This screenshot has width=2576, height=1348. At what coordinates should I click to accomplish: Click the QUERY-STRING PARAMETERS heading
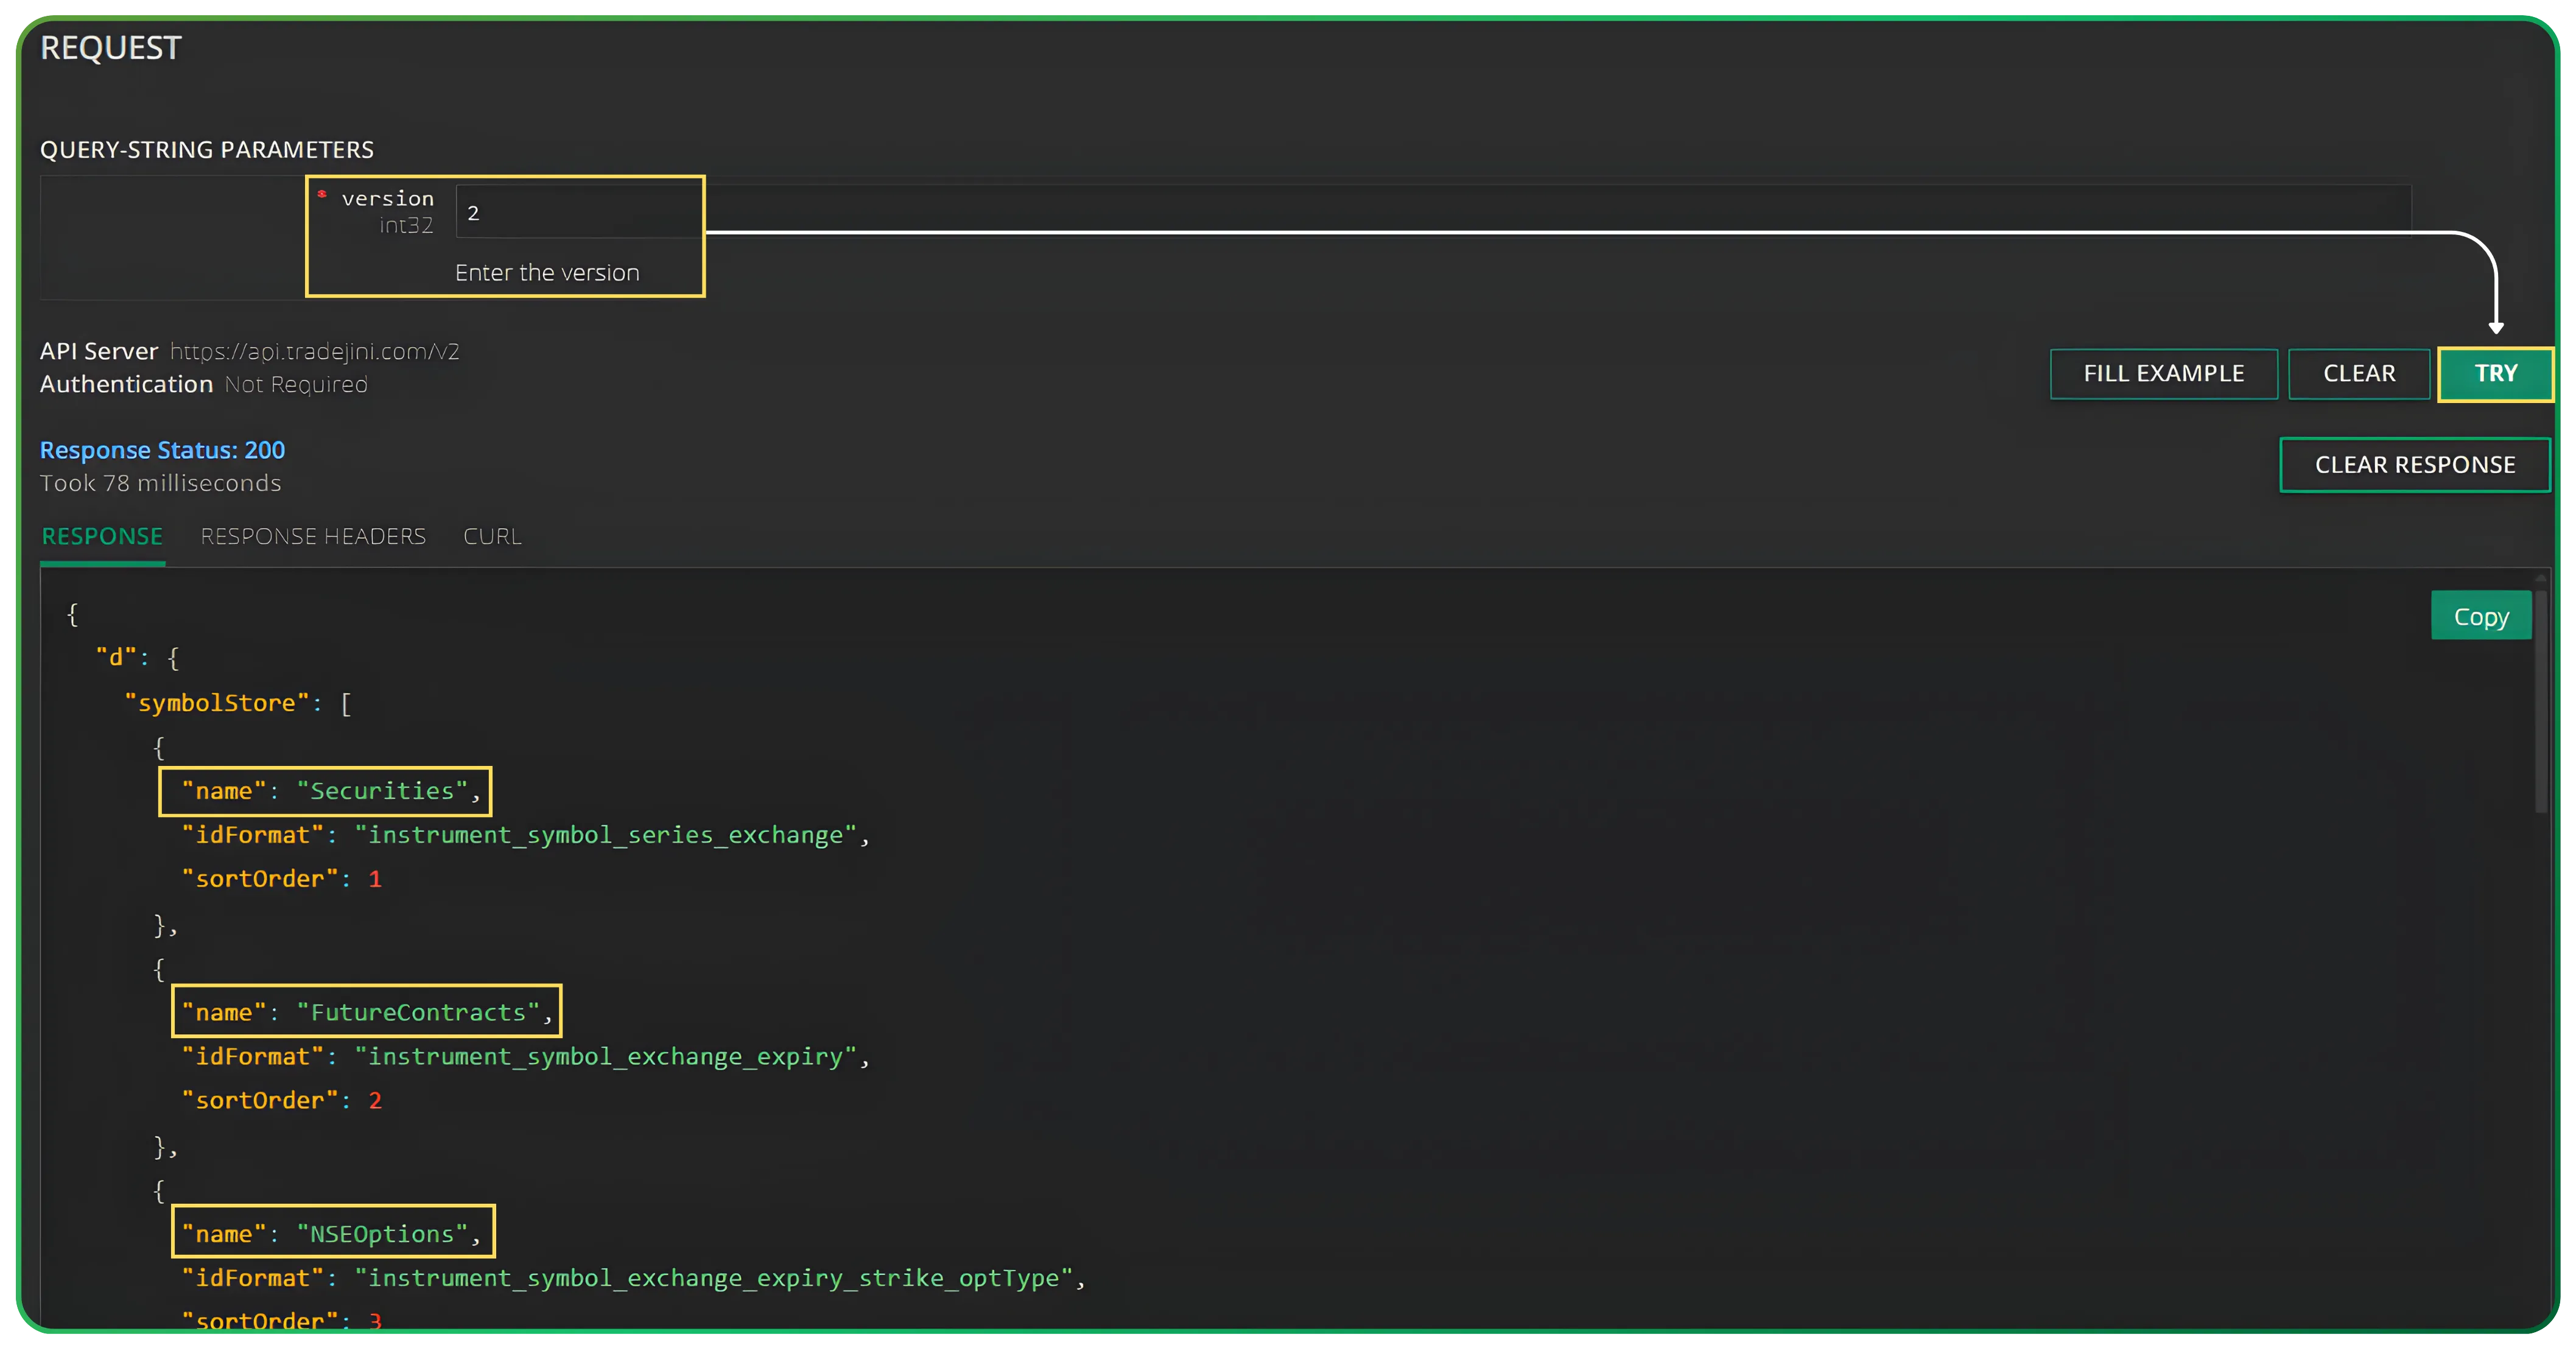207,149
